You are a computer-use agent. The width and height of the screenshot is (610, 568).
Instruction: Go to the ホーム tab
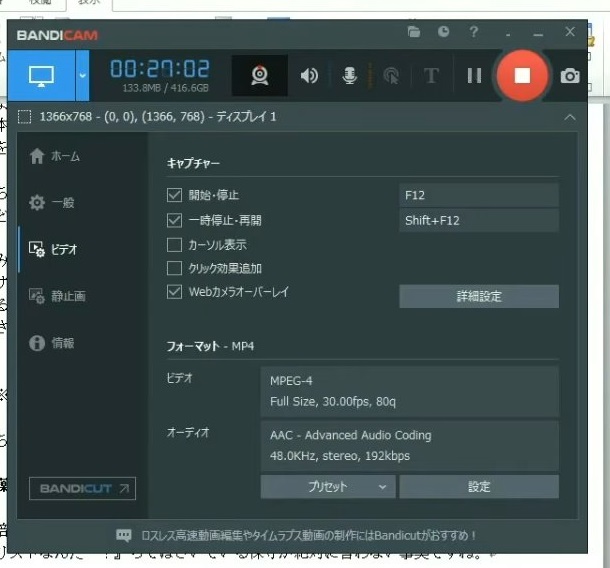pos(55,156)
